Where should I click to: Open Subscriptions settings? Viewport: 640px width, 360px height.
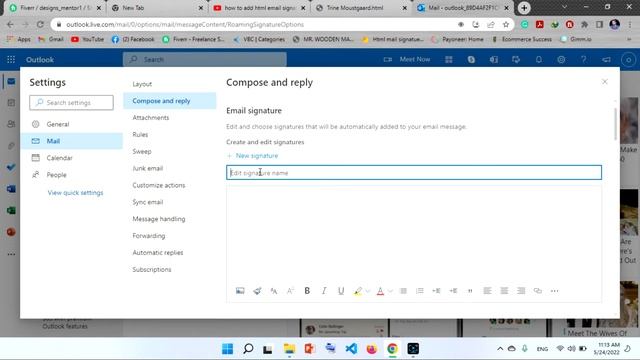[152, 270]
